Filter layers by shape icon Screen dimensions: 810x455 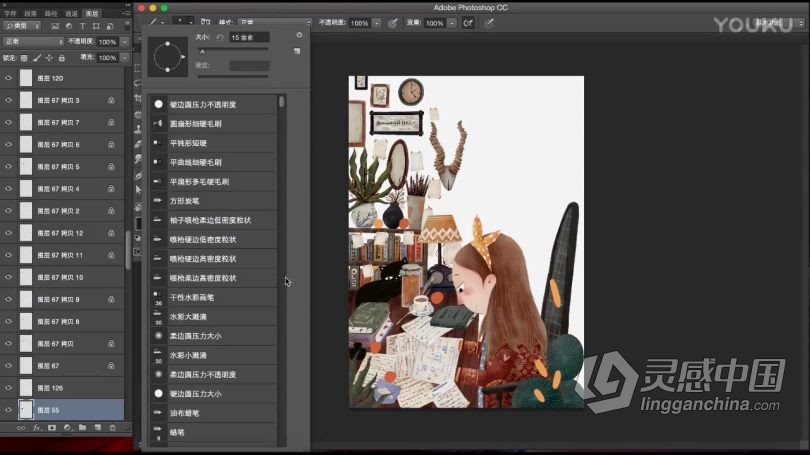tap(96, 26)
